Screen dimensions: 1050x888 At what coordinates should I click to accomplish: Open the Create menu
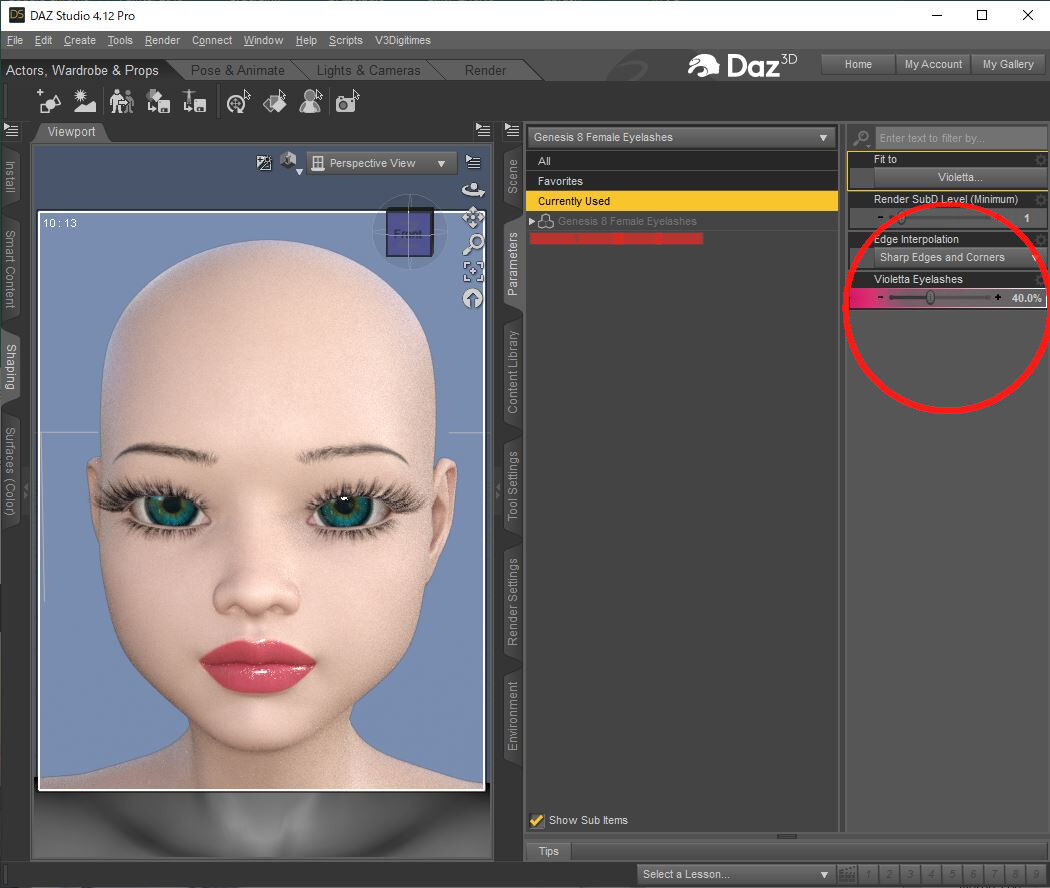coord(80,40)
